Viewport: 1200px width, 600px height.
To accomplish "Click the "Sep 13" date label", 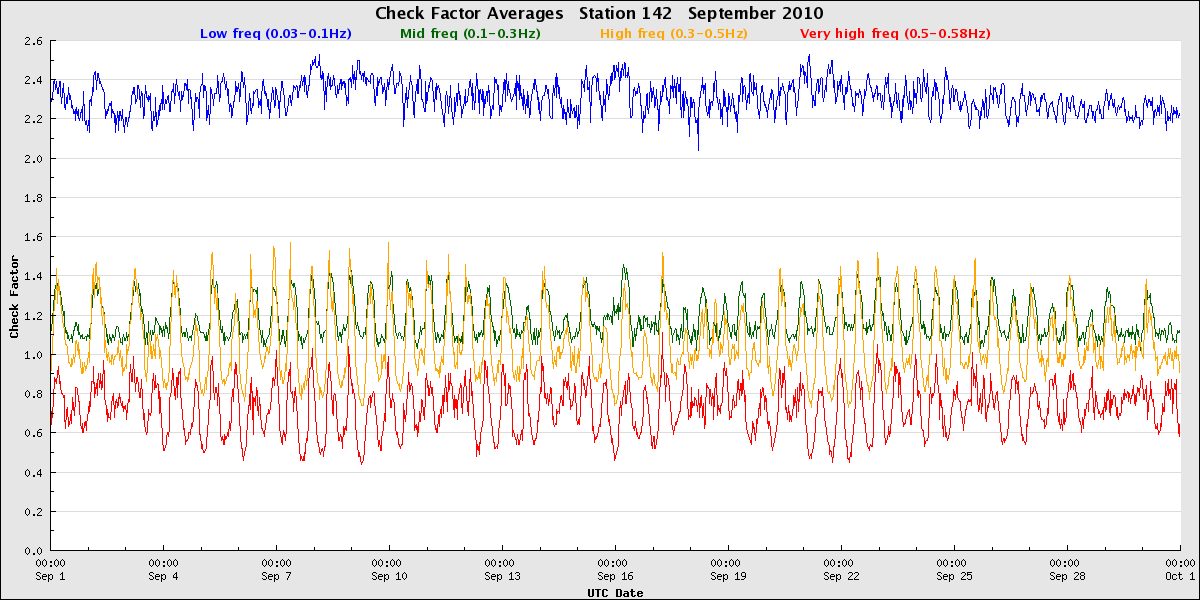I will pyautogui.click(x=502, y=577).
